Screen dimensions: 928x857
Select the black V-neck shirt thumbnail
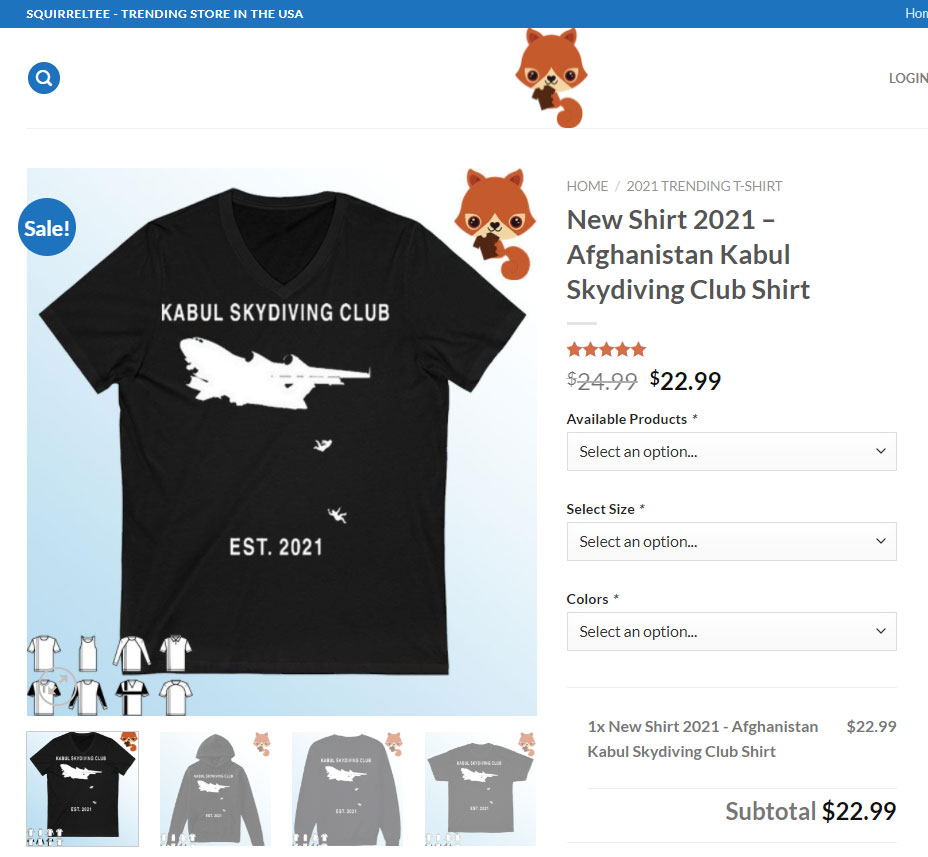coord(82,789)
